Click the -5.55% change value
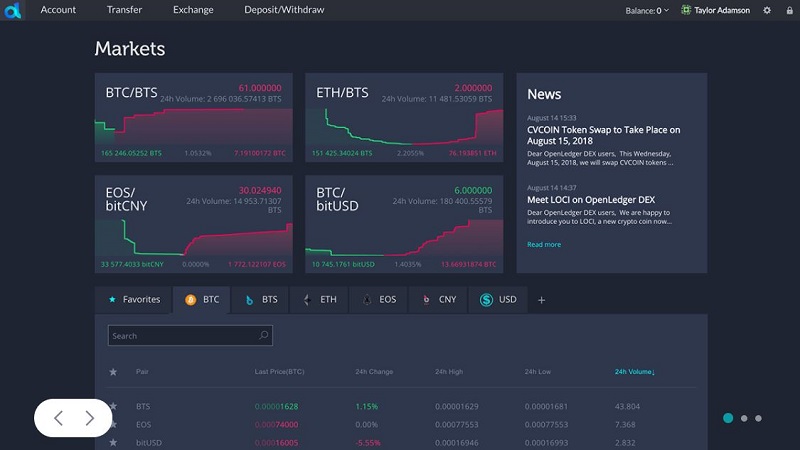Screen dimensions: 800x450 point(367,442)
